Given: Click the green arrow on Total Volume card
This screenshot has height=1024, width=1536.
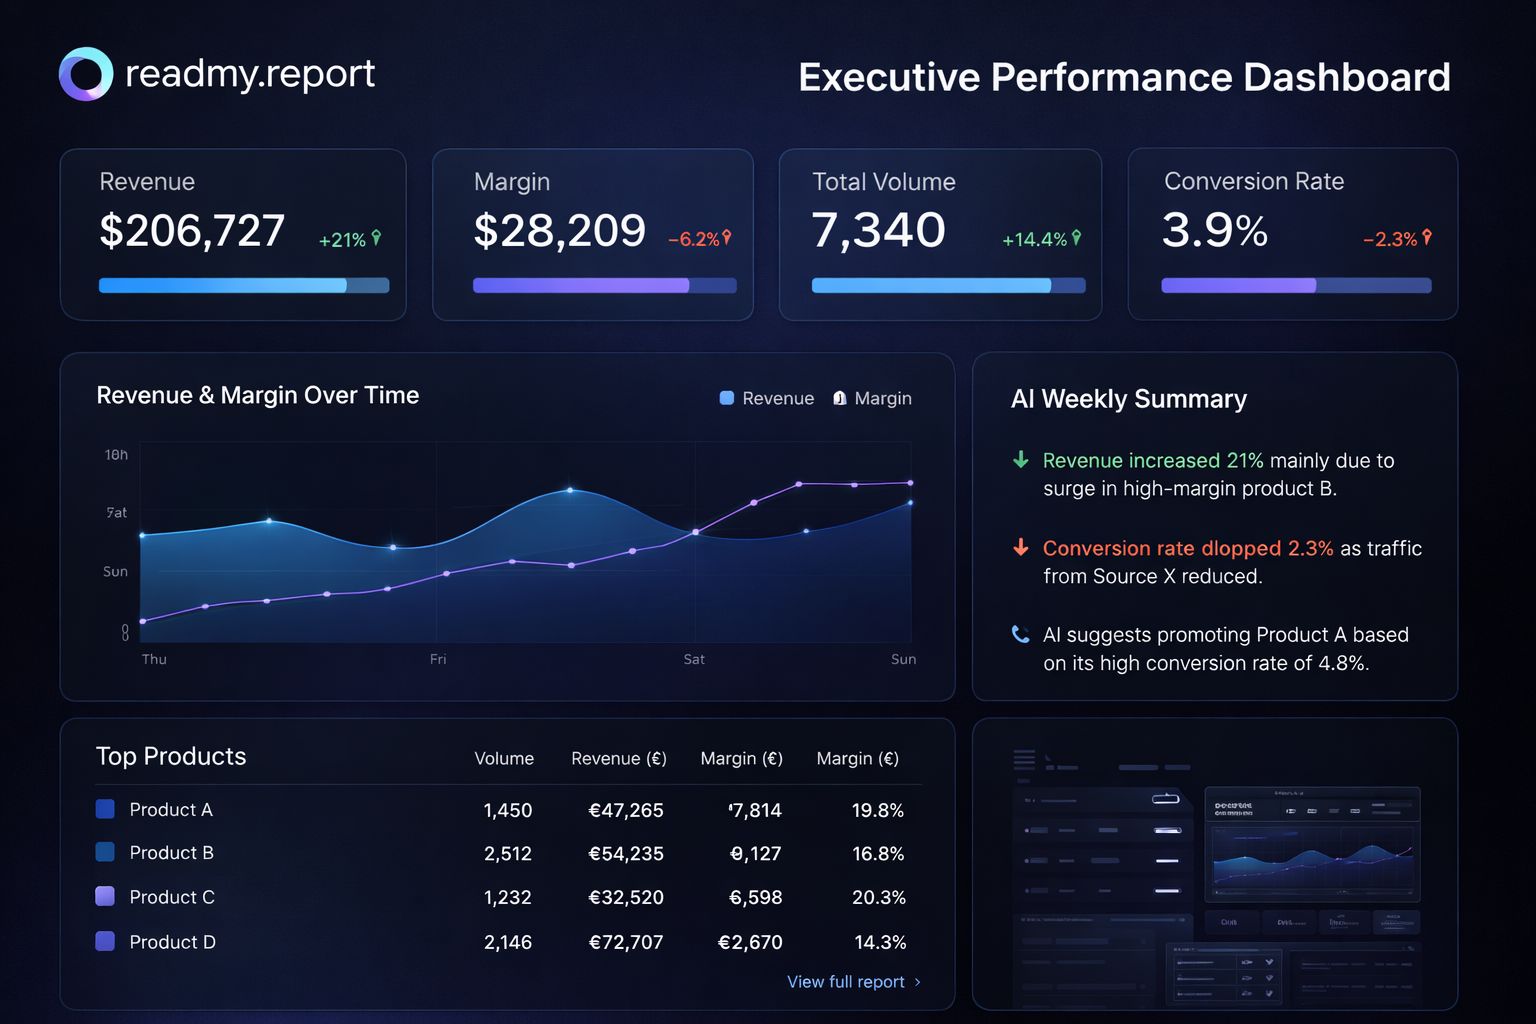Looking at the screenshot, I should (1077, 239).
